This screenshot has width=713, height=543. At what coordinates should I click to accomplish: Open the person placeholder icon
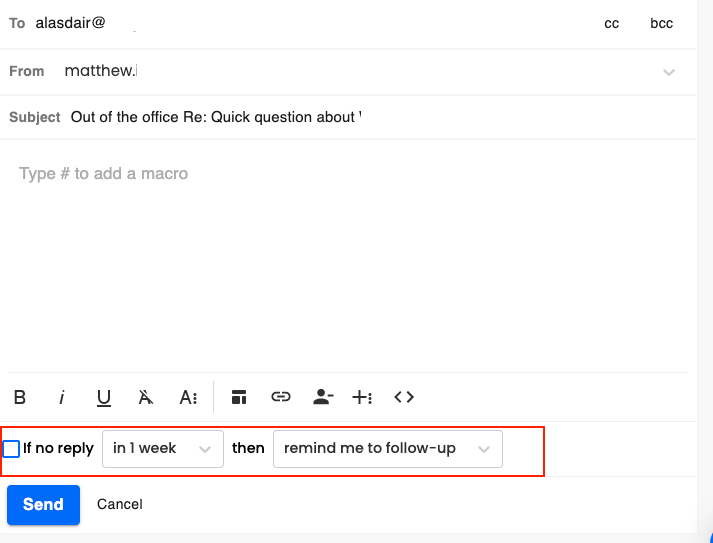tap(323, 397)
